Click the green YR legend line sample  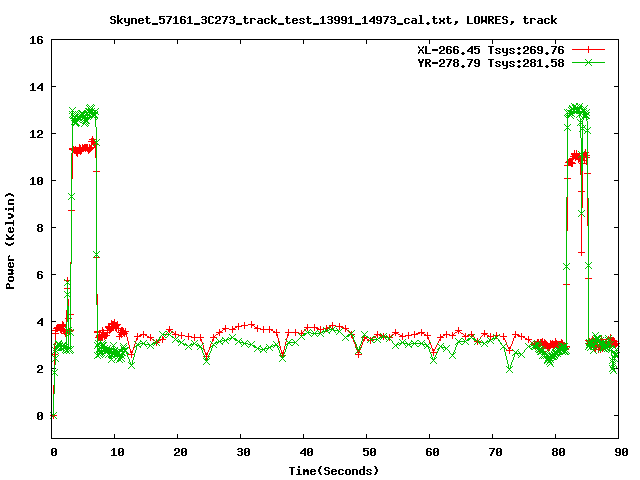click(588, 62)
